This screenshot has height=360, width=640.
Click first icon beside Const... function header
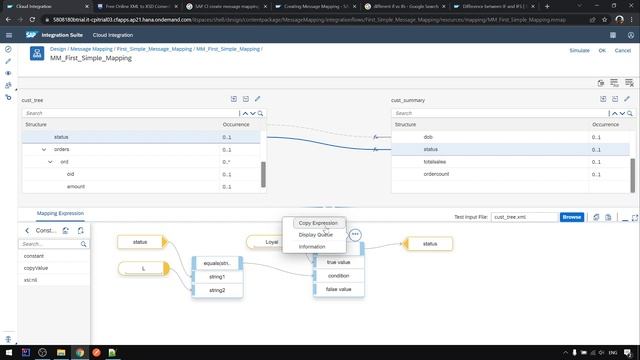pos(66,231)
